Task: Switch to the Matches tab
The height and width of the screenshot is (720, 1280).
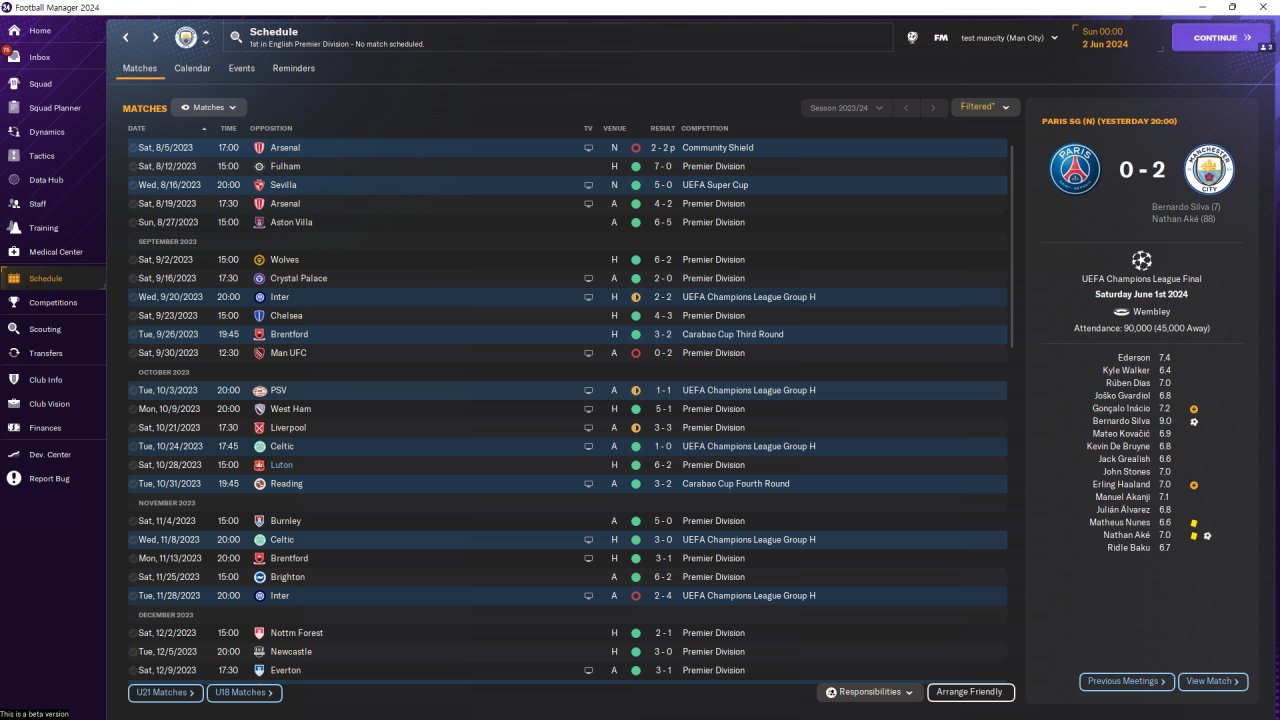Action: pyautogui.click(x=140, y=68)
